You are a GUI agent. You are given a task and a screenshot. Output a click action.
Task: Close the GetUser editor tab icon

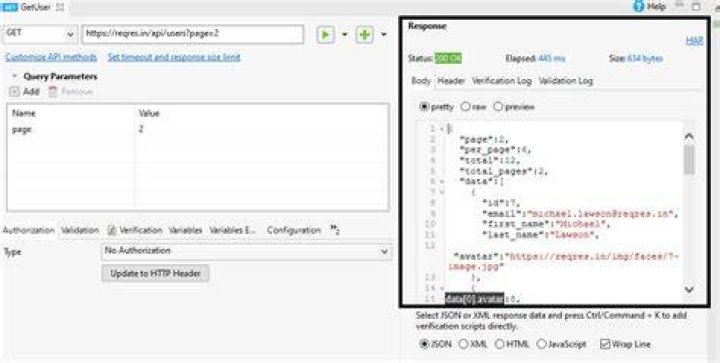[x=60, y=7]
